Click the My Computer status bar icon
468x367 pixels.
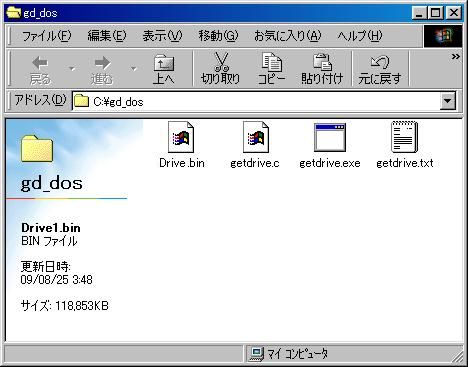click(256, 354)
